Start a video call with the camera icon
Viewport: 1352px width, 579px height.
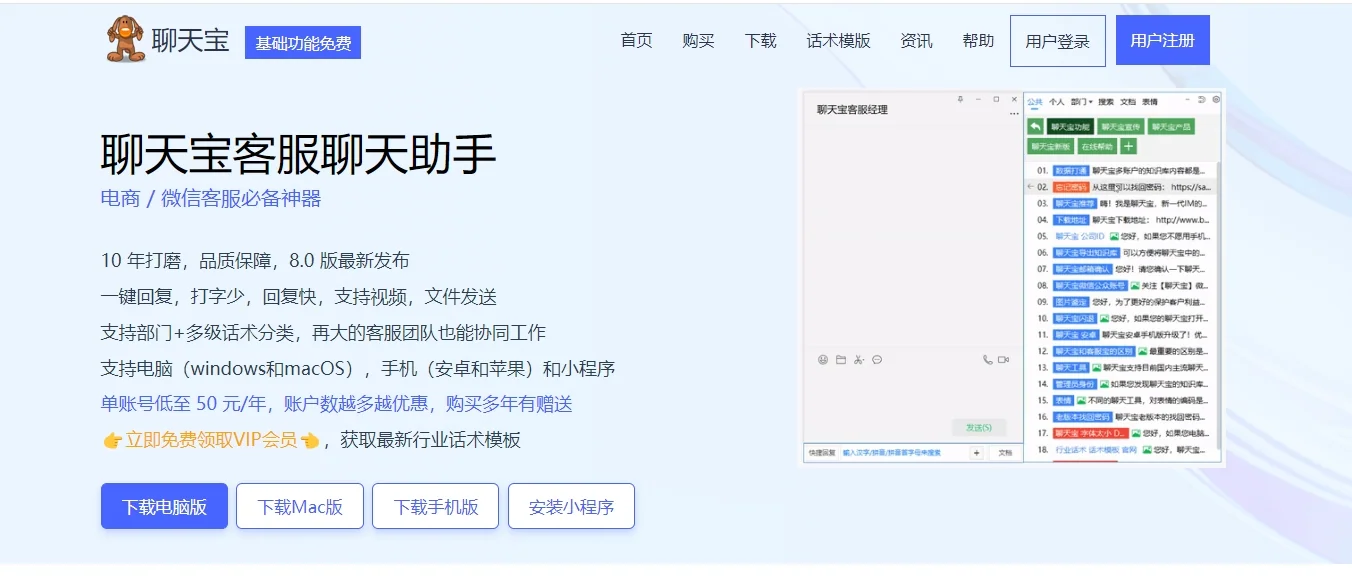[x=1003, y=360]
